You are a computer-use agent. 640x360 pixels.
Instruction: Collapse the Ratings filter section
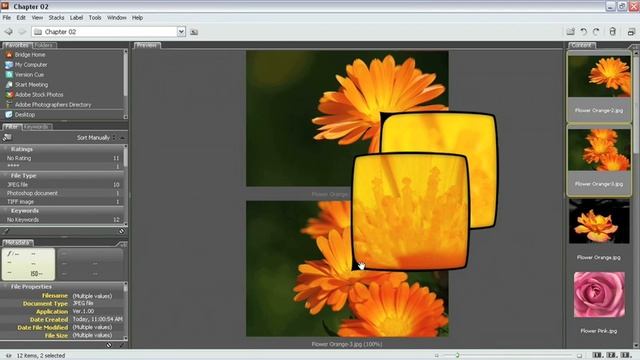6,149
